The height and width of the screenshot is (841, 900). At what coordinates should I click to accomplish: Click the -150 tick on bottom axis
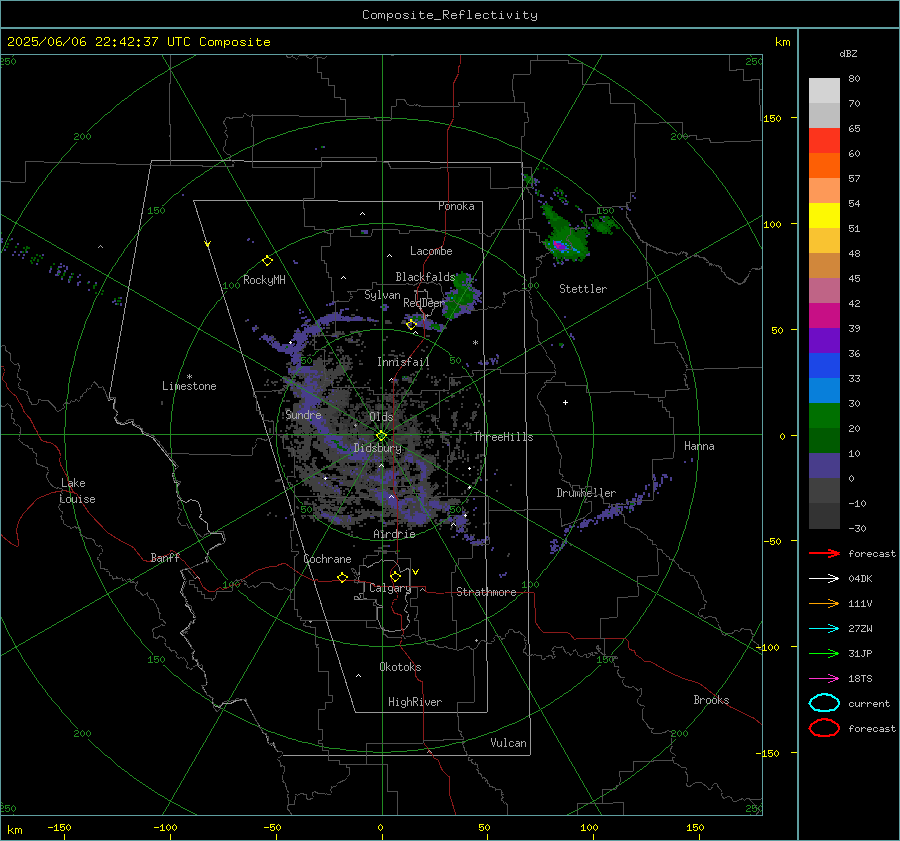(x=59, y=827)
